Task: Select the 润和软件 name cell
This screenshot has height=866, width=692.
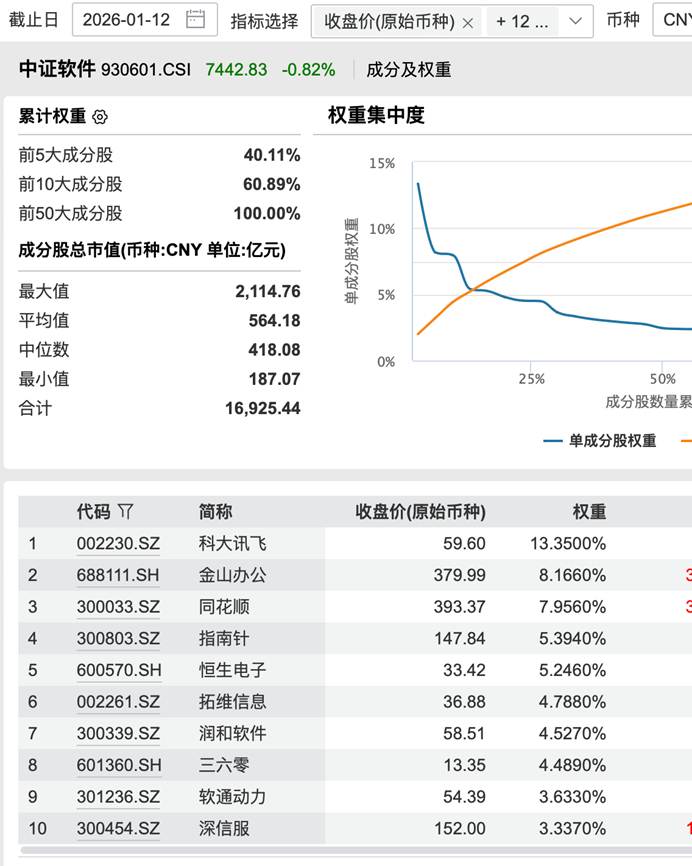Action: tap(233, 733)
